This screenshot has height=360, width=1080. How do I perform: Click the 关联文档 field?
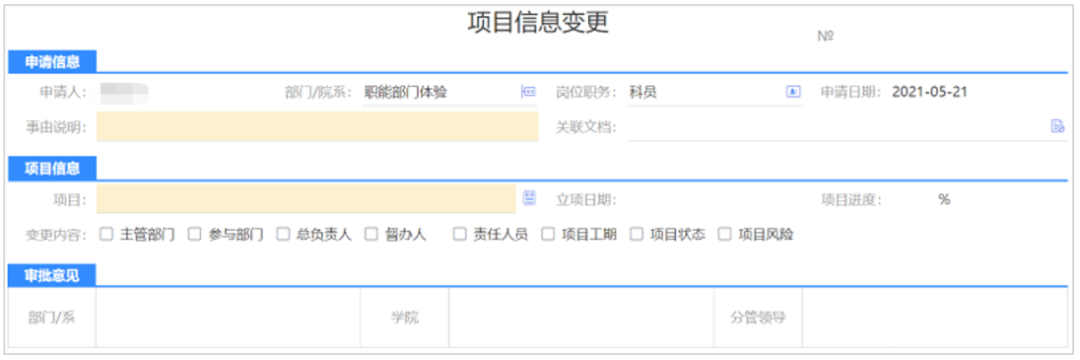click(847, 127)
